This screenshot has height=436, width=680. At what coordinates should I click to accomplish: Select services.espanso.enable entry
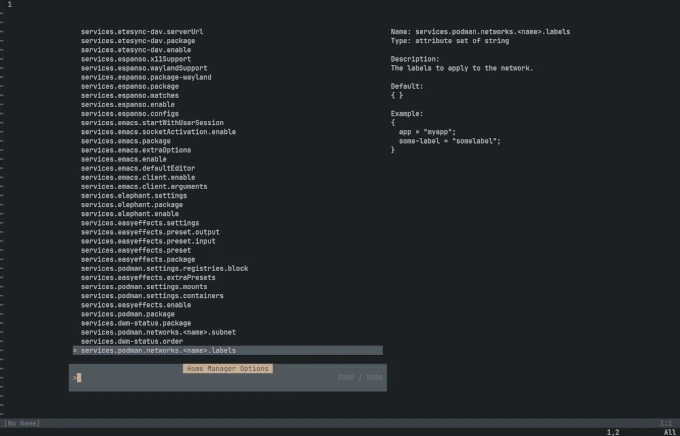(128, 105)
